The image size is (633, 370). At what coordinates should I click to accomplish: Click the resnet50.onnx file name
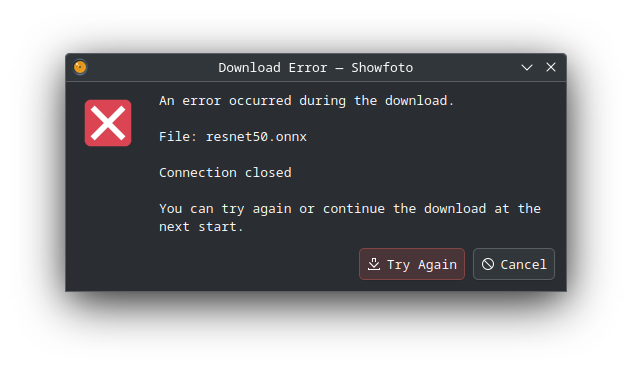[256, 136]
